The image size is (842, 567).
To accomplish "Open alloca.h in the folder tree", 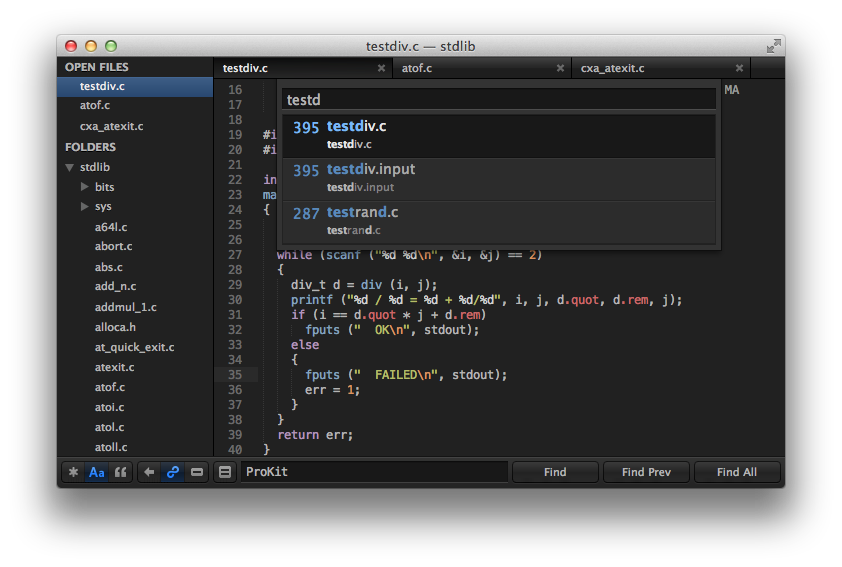I will (x=115, y=327).
